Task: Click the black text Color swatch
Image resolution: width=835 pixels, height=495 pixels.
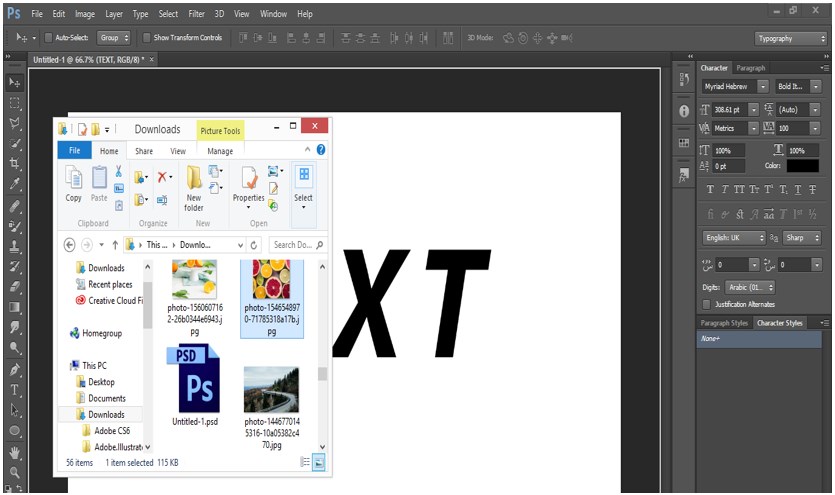Action: (803, 166)
